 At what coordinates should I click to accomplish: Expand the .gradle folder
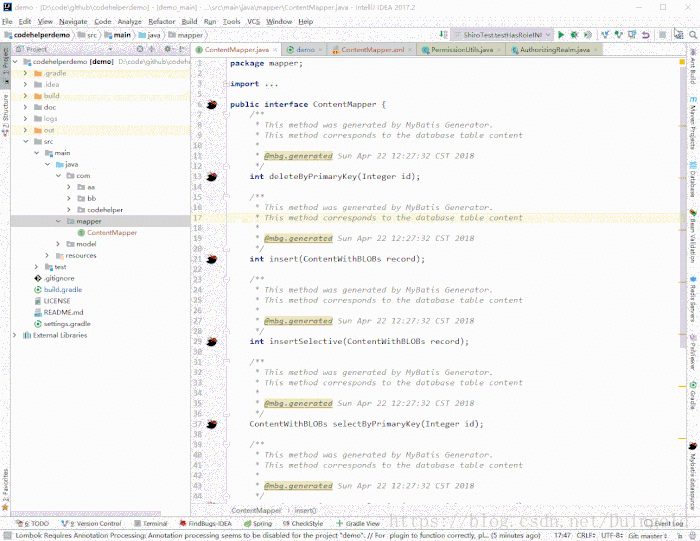[25, 73]
